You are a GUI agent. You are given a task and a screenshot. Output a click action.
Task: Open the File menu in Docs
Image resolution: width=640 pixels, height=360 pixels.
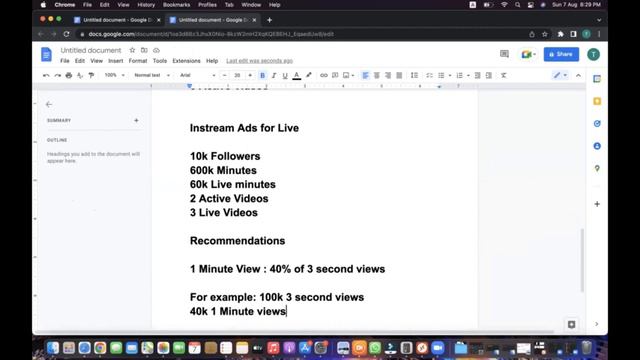pos(64,61)
